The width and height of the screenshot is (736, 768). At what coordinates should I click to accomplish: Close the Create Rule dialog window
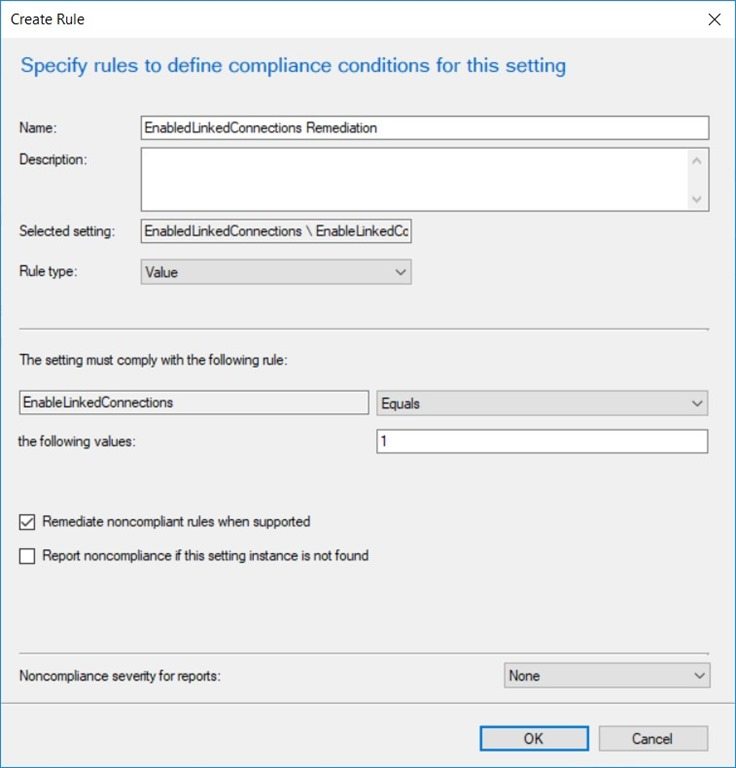click(x=714, y=19)
